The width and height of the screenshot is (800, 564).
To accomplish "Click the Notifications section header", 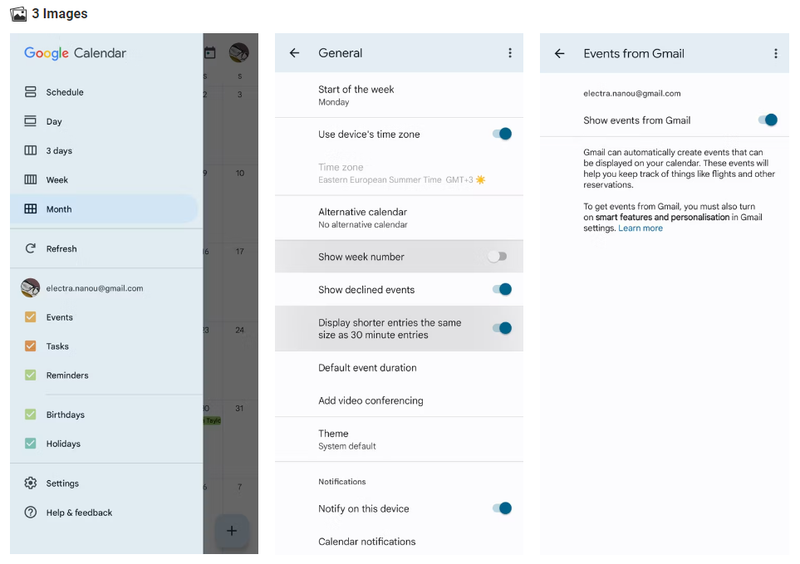I will [x=342, y=481].
